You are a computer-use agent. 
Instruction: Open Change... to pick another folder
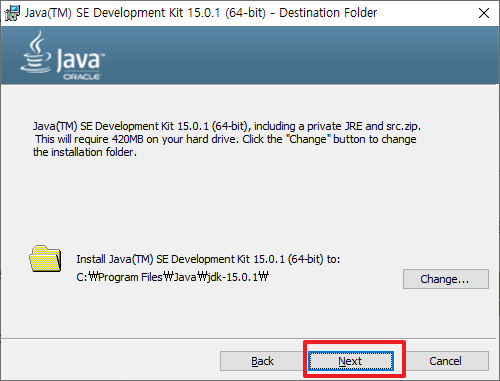[x=446, y=279]
